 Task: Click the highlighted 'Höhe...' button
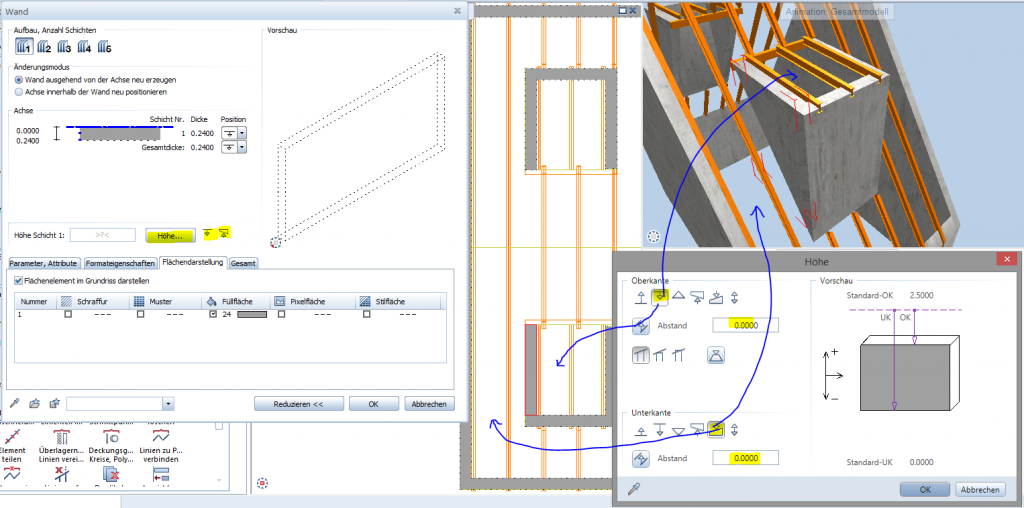170,235
